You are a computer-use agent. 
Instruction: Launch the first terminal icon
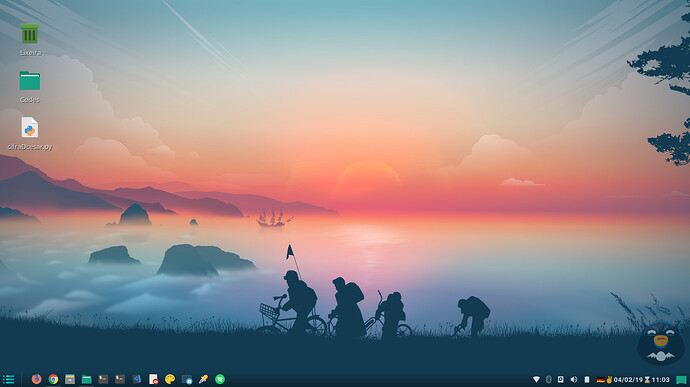[103, 379]
